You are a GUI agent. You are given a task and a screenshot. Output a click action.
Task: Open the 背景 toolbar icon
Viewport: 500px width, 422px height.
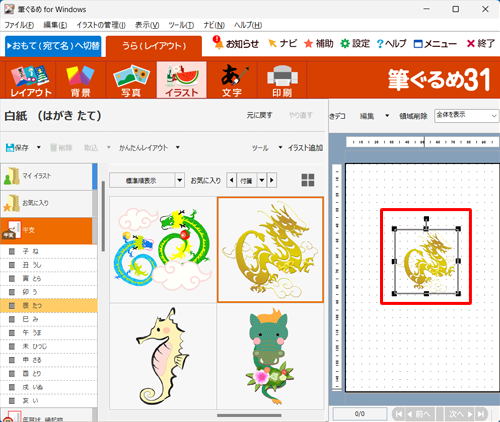pos(80,80)
